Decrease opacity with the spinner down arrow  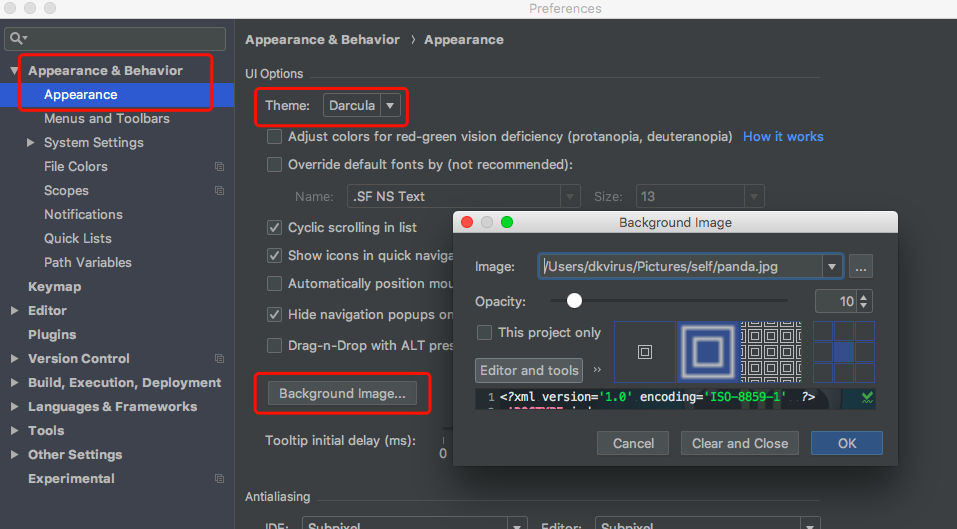click(864, 305)
